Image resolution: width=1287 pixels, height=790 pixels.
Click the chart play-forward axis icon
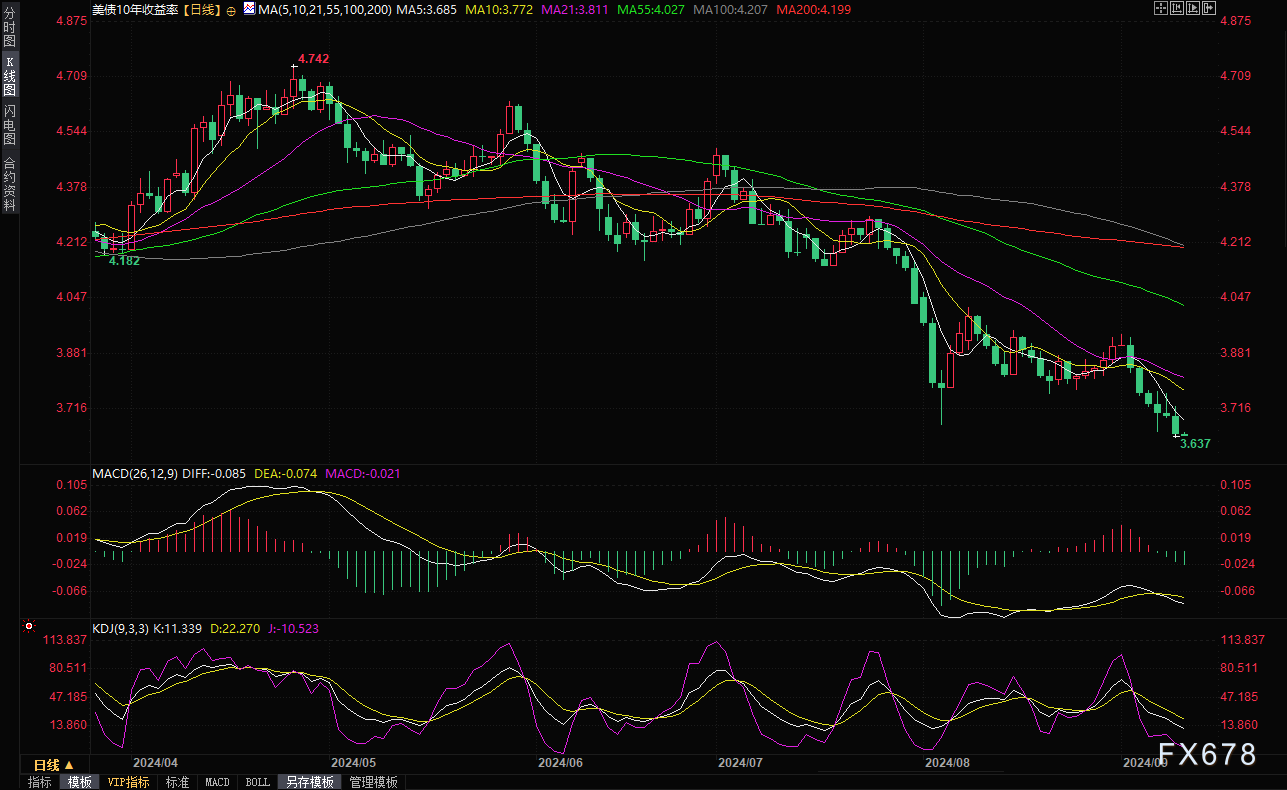coord(1192,8)
